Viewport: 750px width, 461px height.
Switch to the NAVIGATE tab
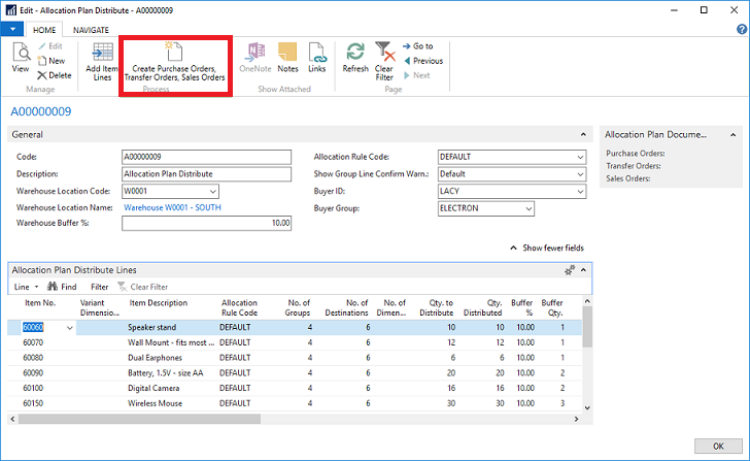point(90,30)
